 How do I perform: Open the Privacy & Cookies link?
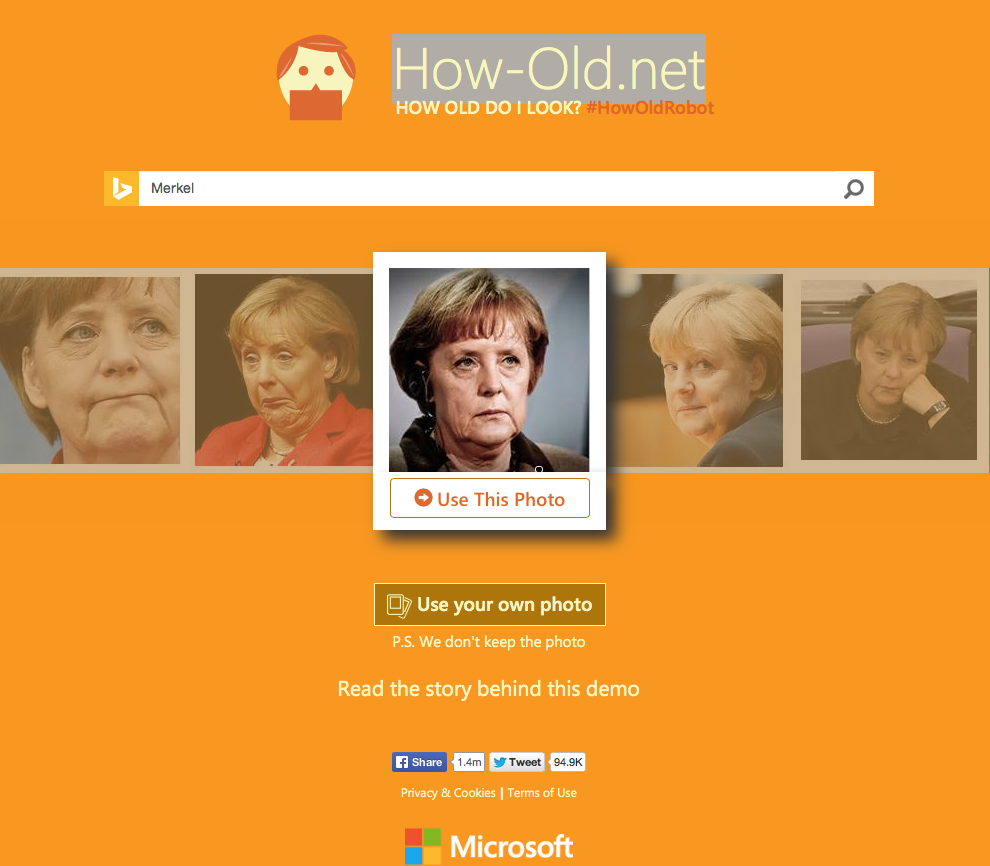pyautogui.click(x=448, y=793)
